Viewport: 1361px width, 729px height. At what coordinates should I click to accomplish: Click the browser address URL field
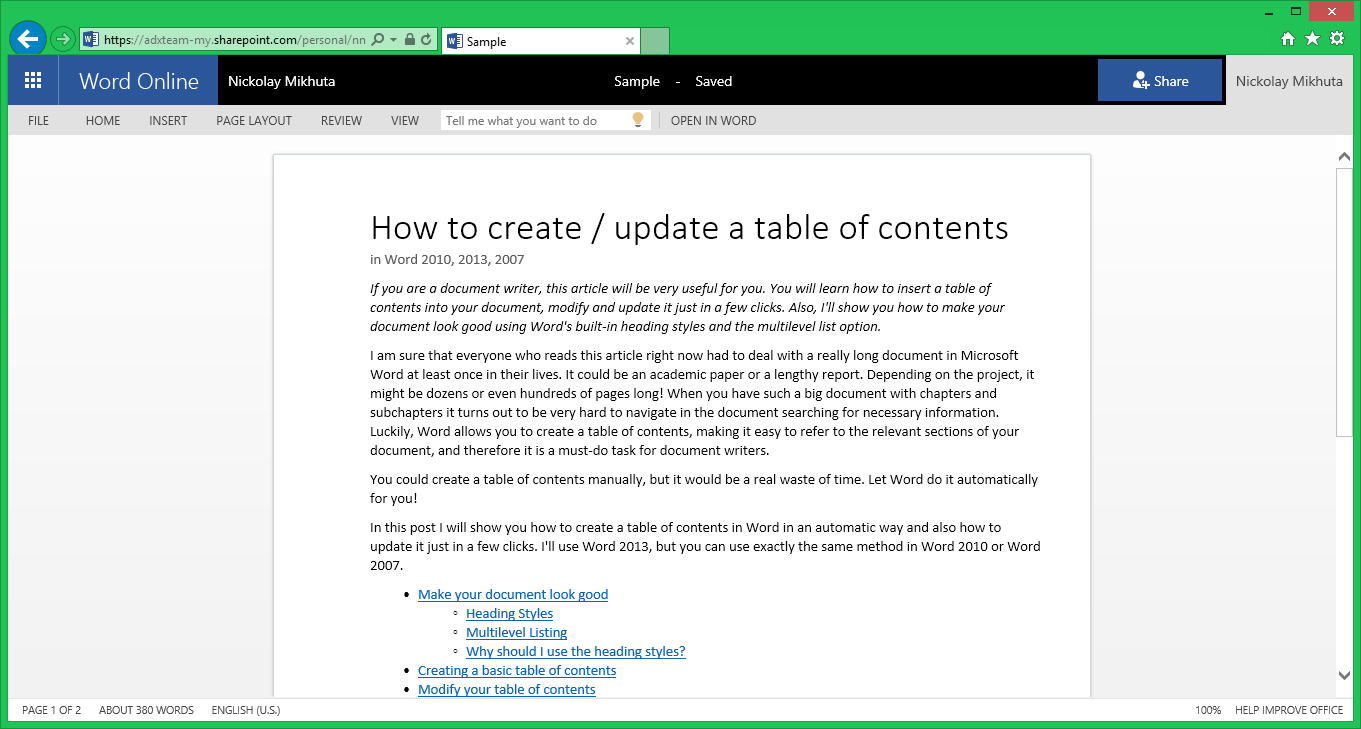[x=234, y=40]
